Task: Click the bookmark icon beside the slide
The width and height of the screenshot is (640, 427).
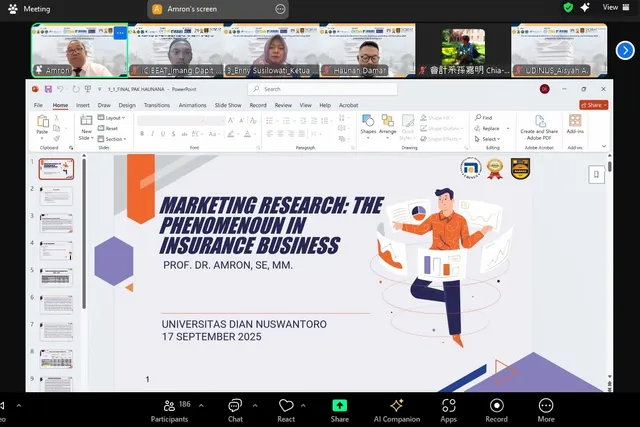Action: coord(596,175)
